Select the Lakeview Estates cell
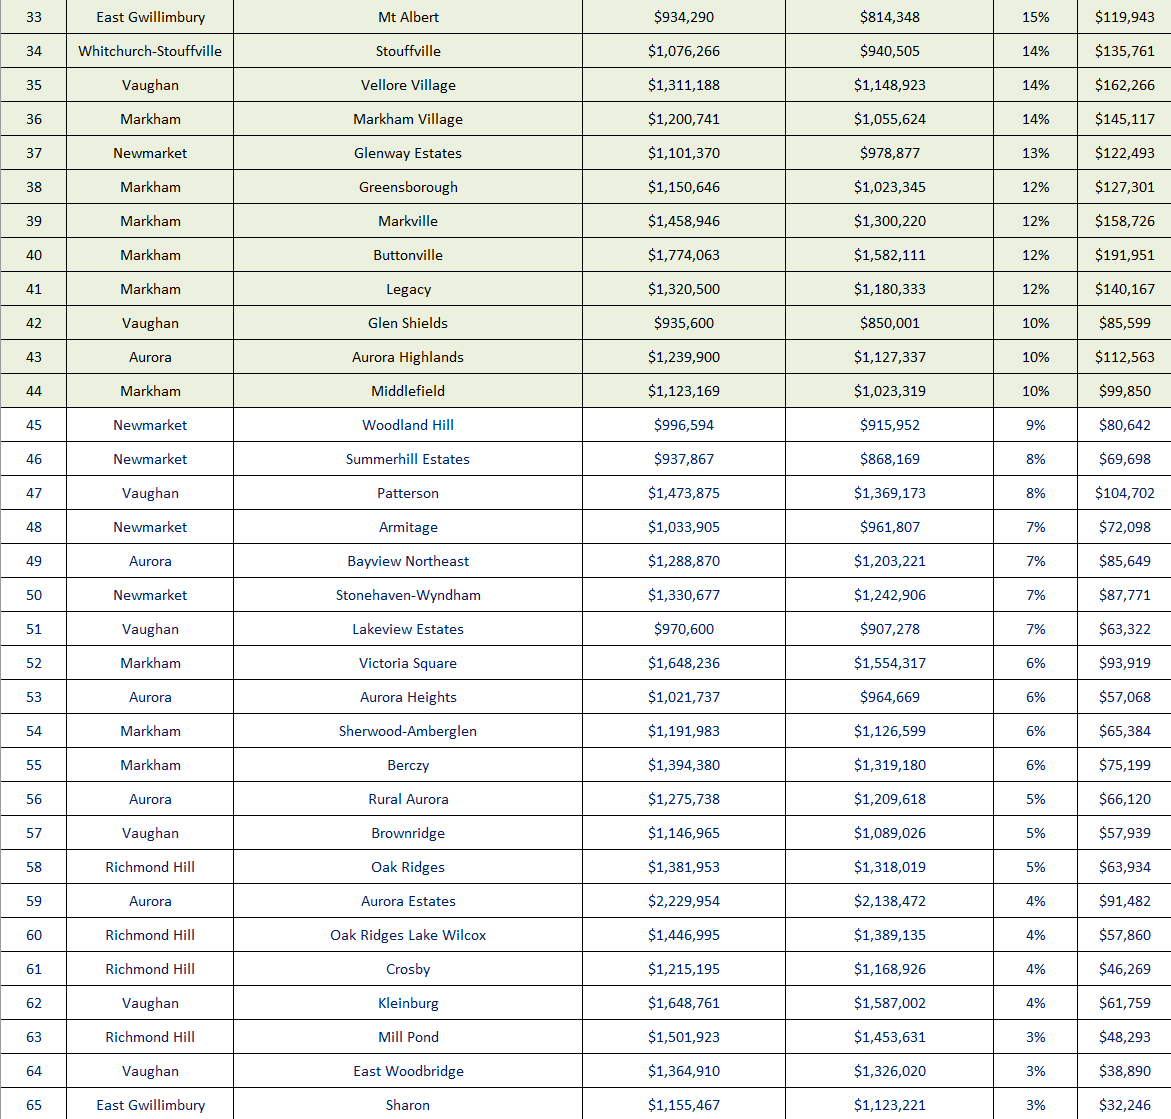 pyautogui.click(x=408, y=629)
